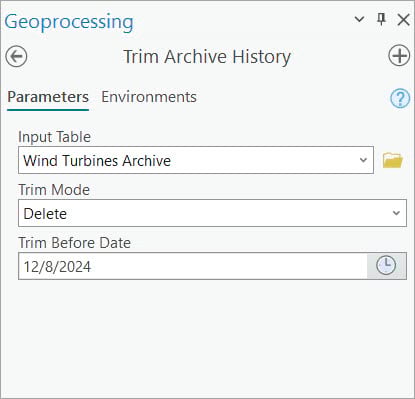Open Geoprocessing pane options chevron menu

coord(359,20)
